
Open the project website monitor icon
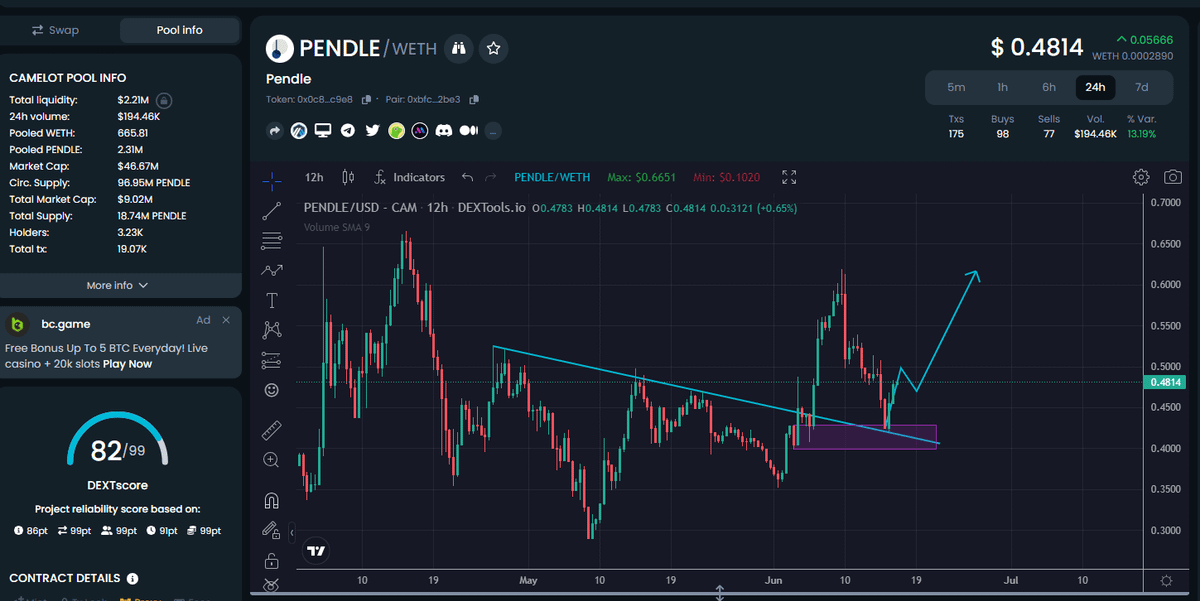(323, 130)
